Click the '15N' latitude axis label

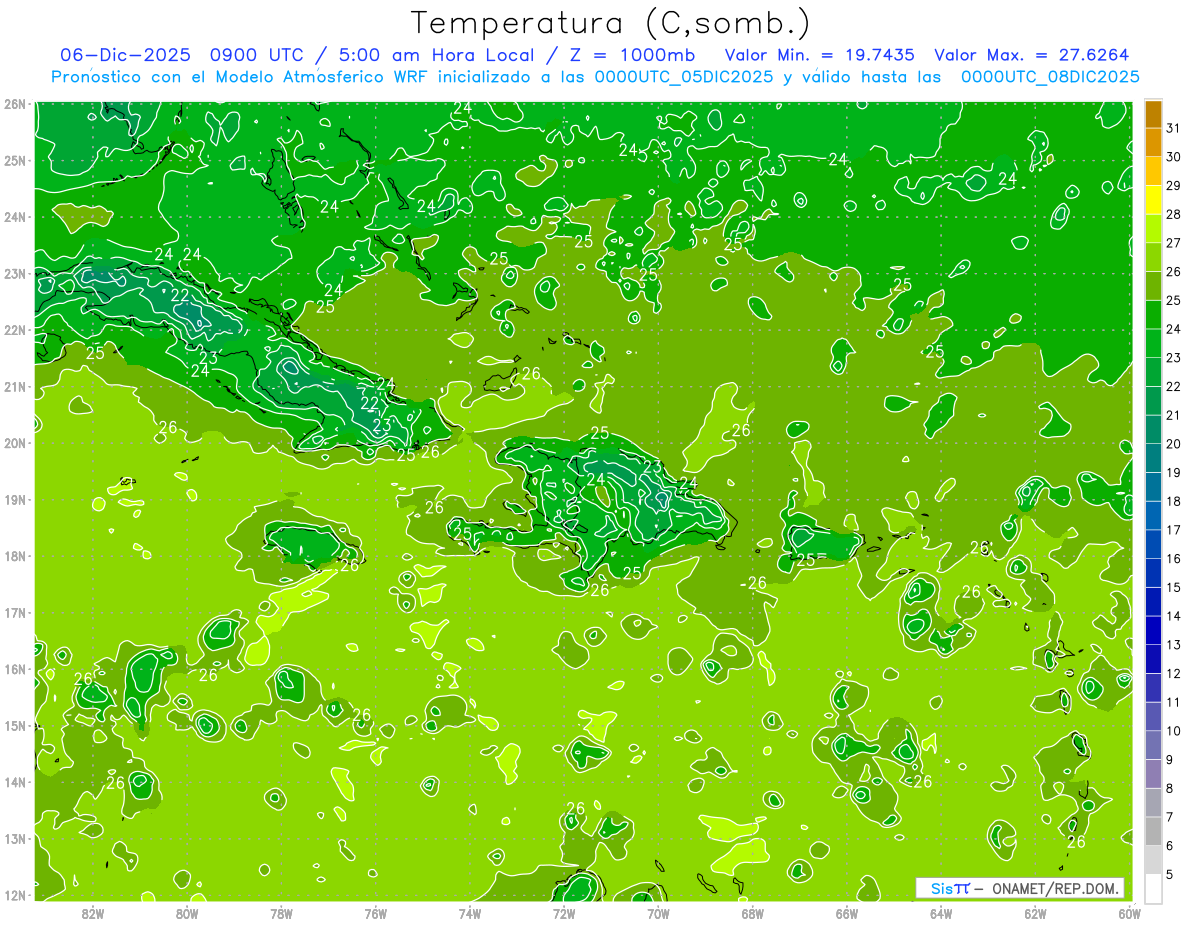pyautogui.click(x=15, y=726)
